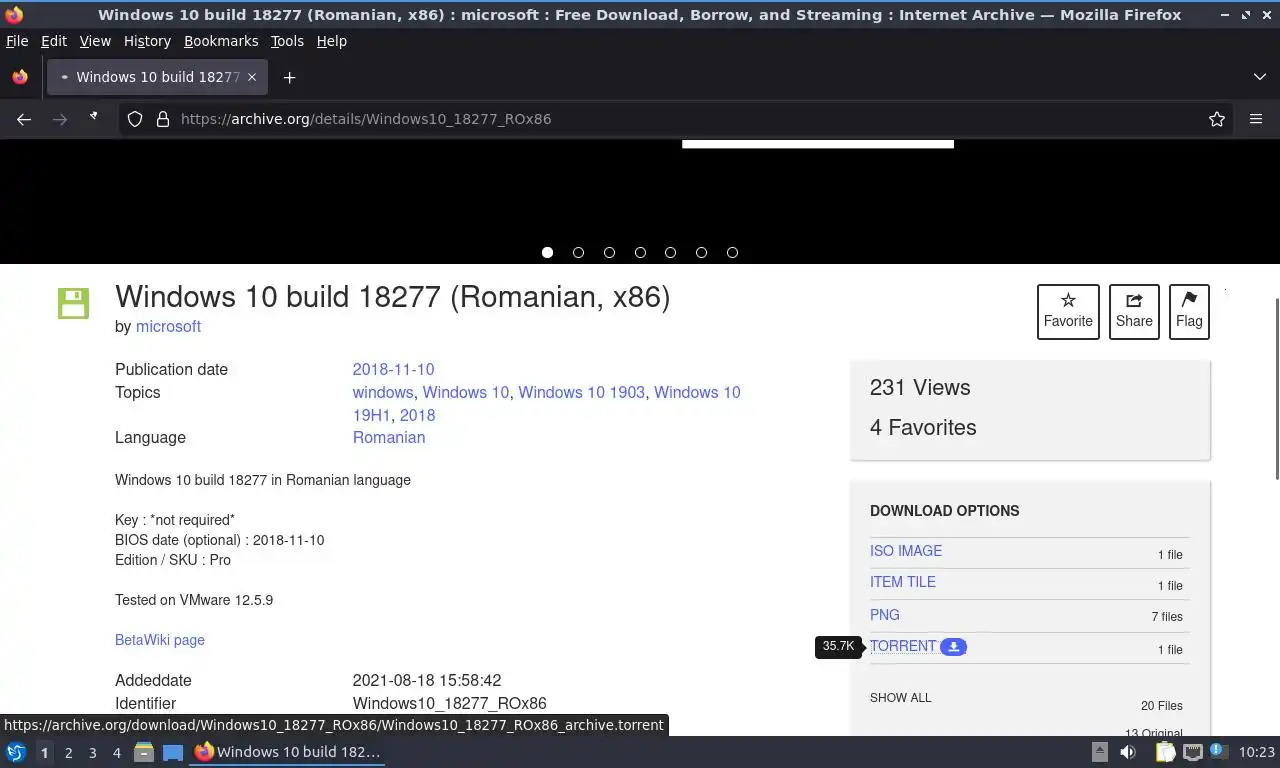Open the View menu
1280x768 pixels.
click(x=95, y=41)
